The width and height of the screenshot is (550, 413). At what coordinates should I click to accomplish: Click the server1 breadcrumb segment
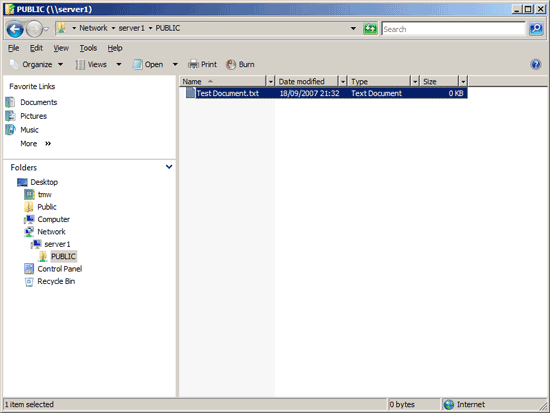click(x=132, y=28)
